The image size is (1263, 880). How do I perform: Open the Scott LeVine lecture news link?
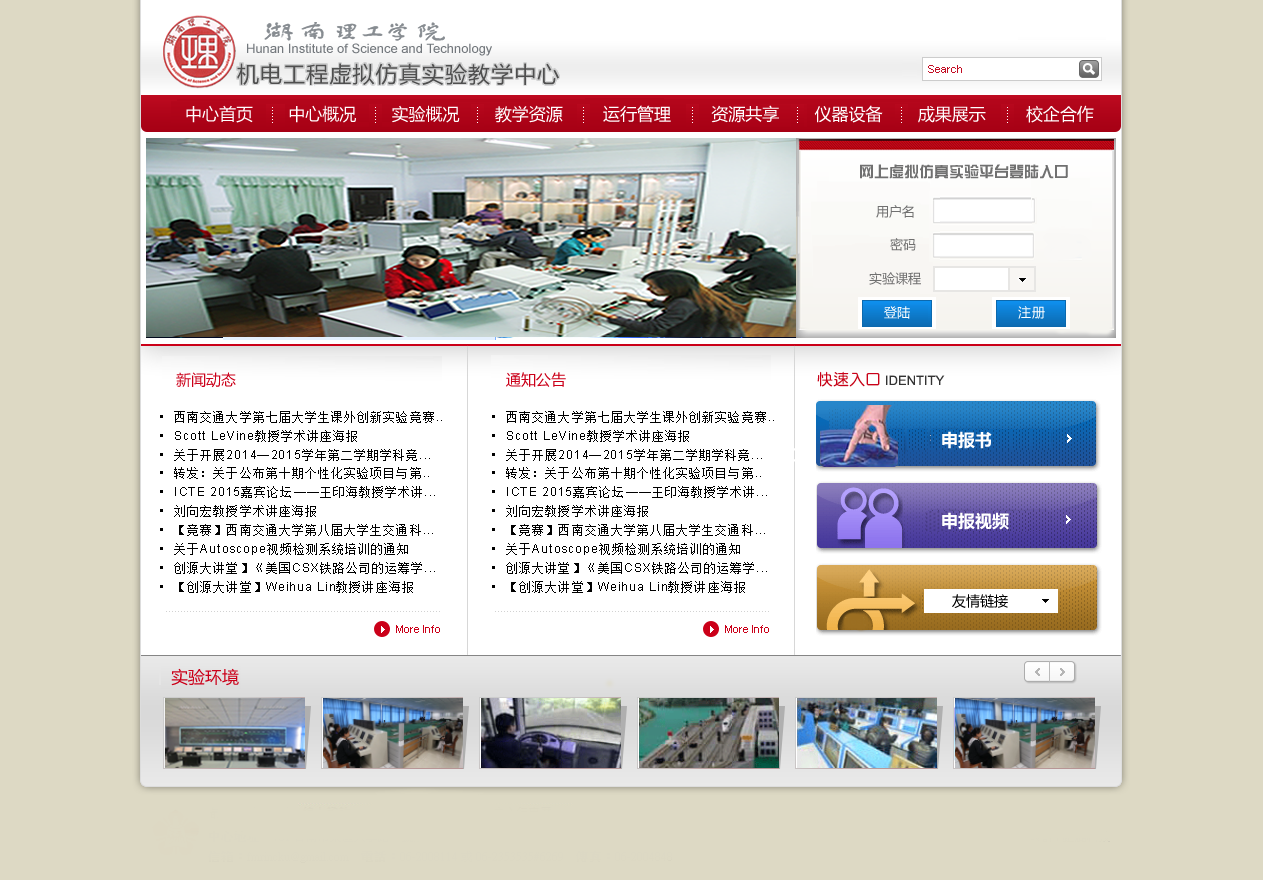pos(265,436)
